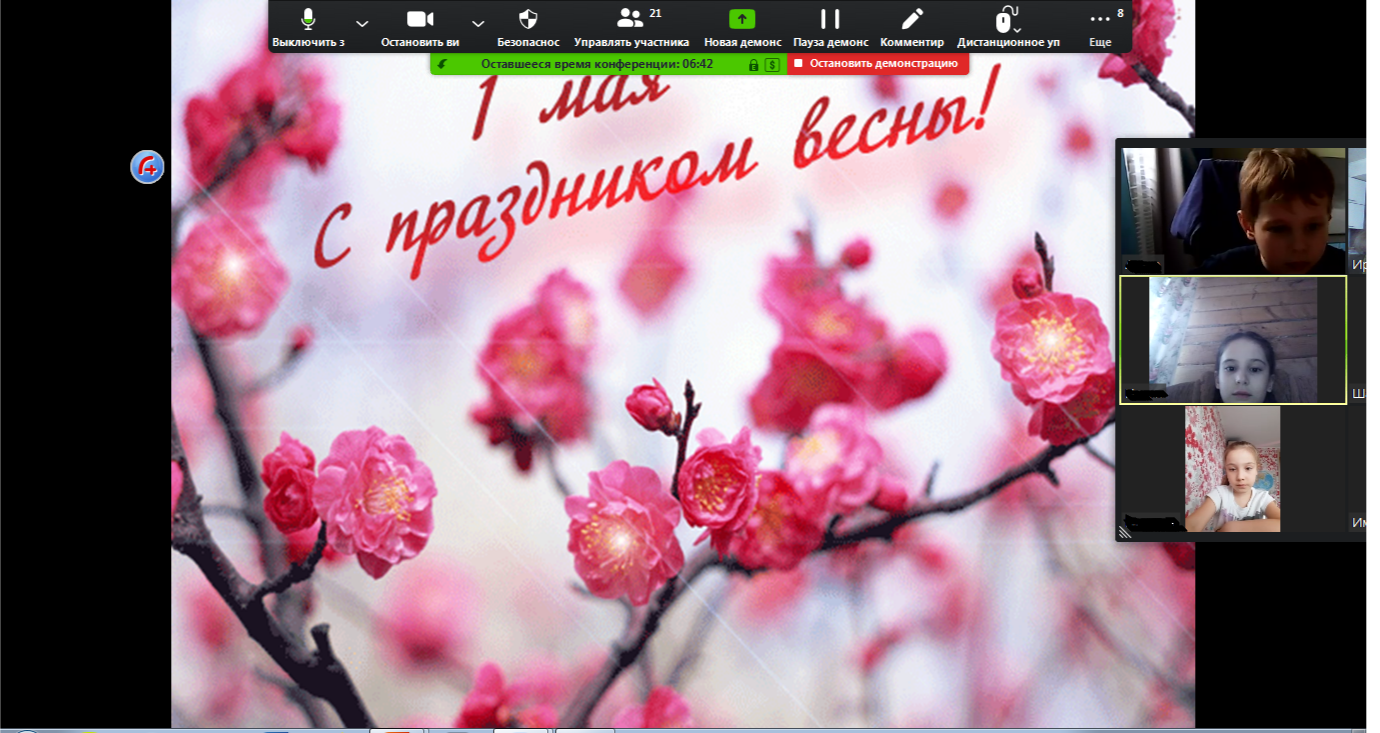The height and width of the screenshot is (733, 1380).
Task: Click the resize grip of video panel
Action: [1124, 533]
